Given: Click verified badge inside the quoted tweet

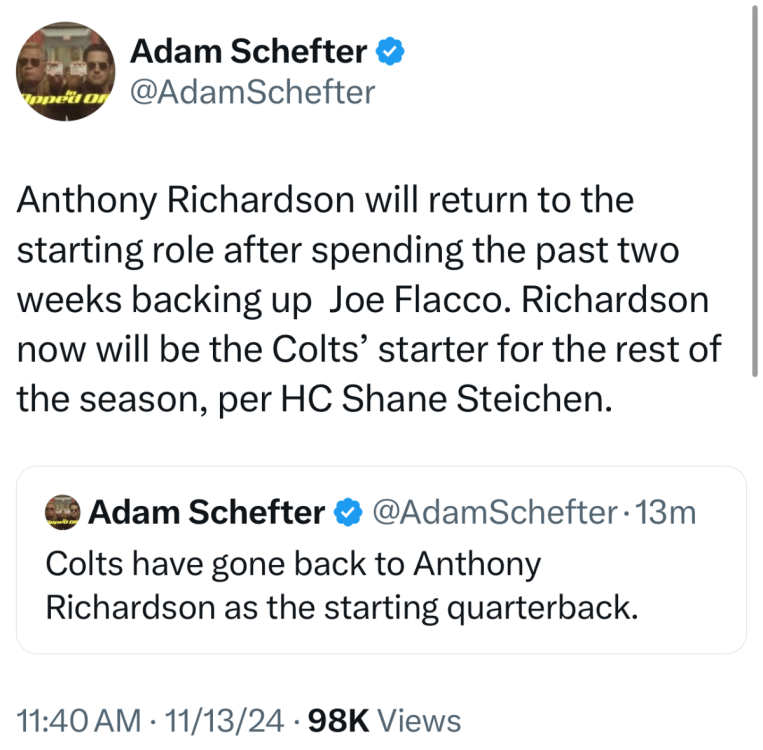Looking at the screenshot, I should pos(347,514).
